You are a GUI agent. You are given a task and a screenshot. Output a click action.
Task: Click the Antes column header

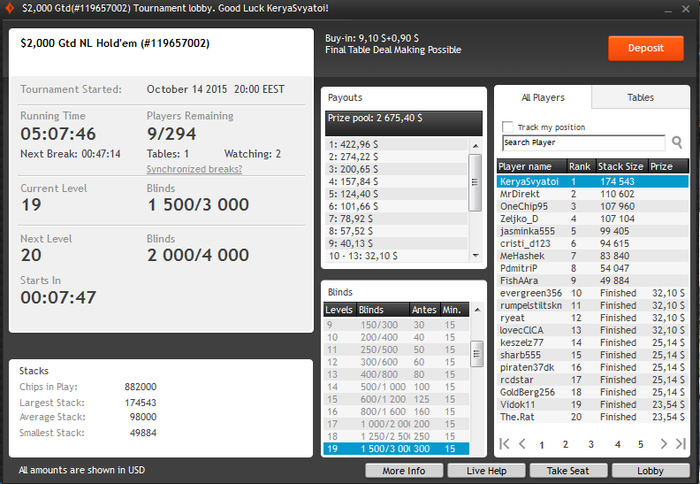[424, 309]
